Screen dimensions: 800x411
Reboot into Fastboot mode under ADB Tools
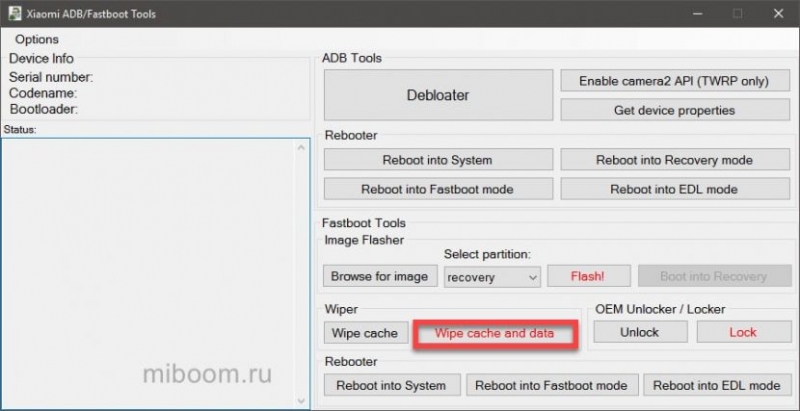tap(438, 189)
